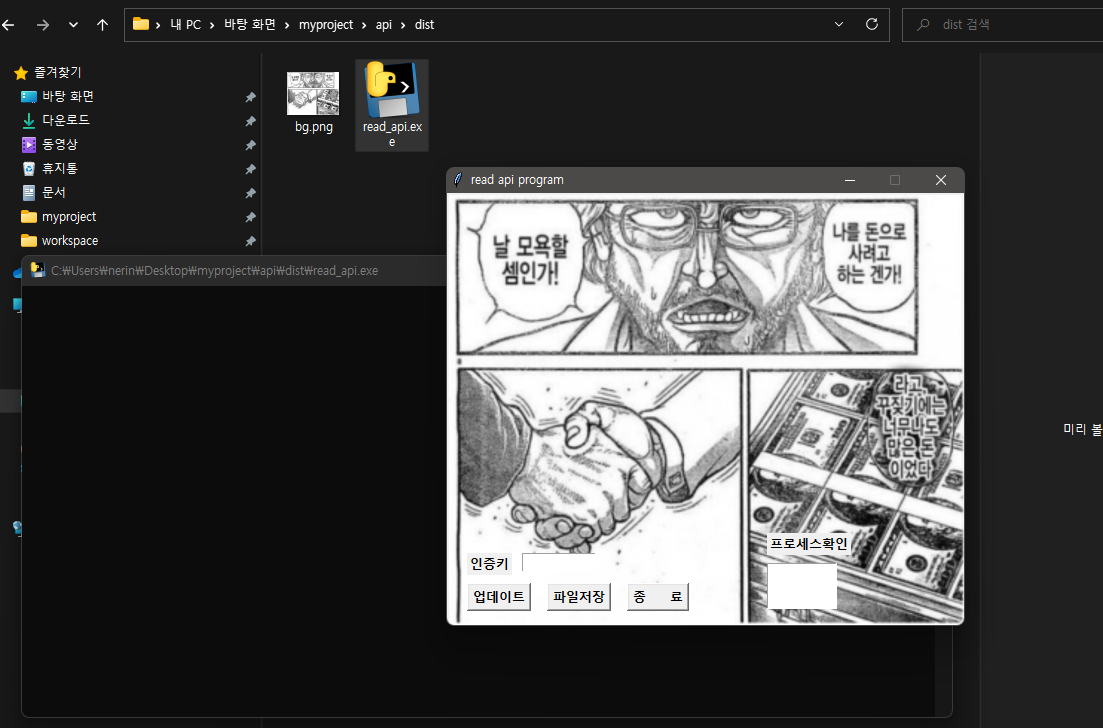Click the dist 검색 search field
This screenshot has width=1103, height=728.
tap(1002, 25)
